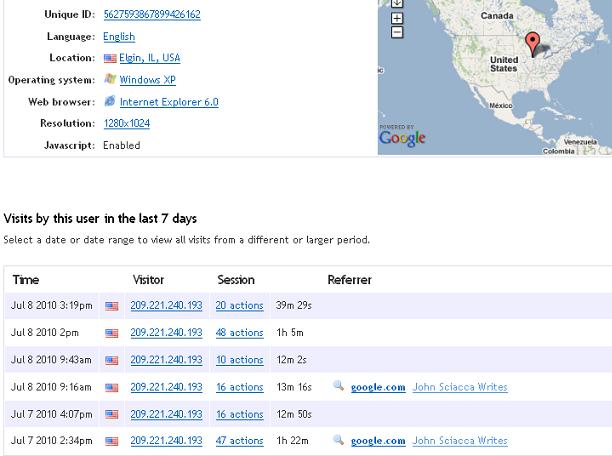Click the Canada label on the map

click(x=497, y=16)
